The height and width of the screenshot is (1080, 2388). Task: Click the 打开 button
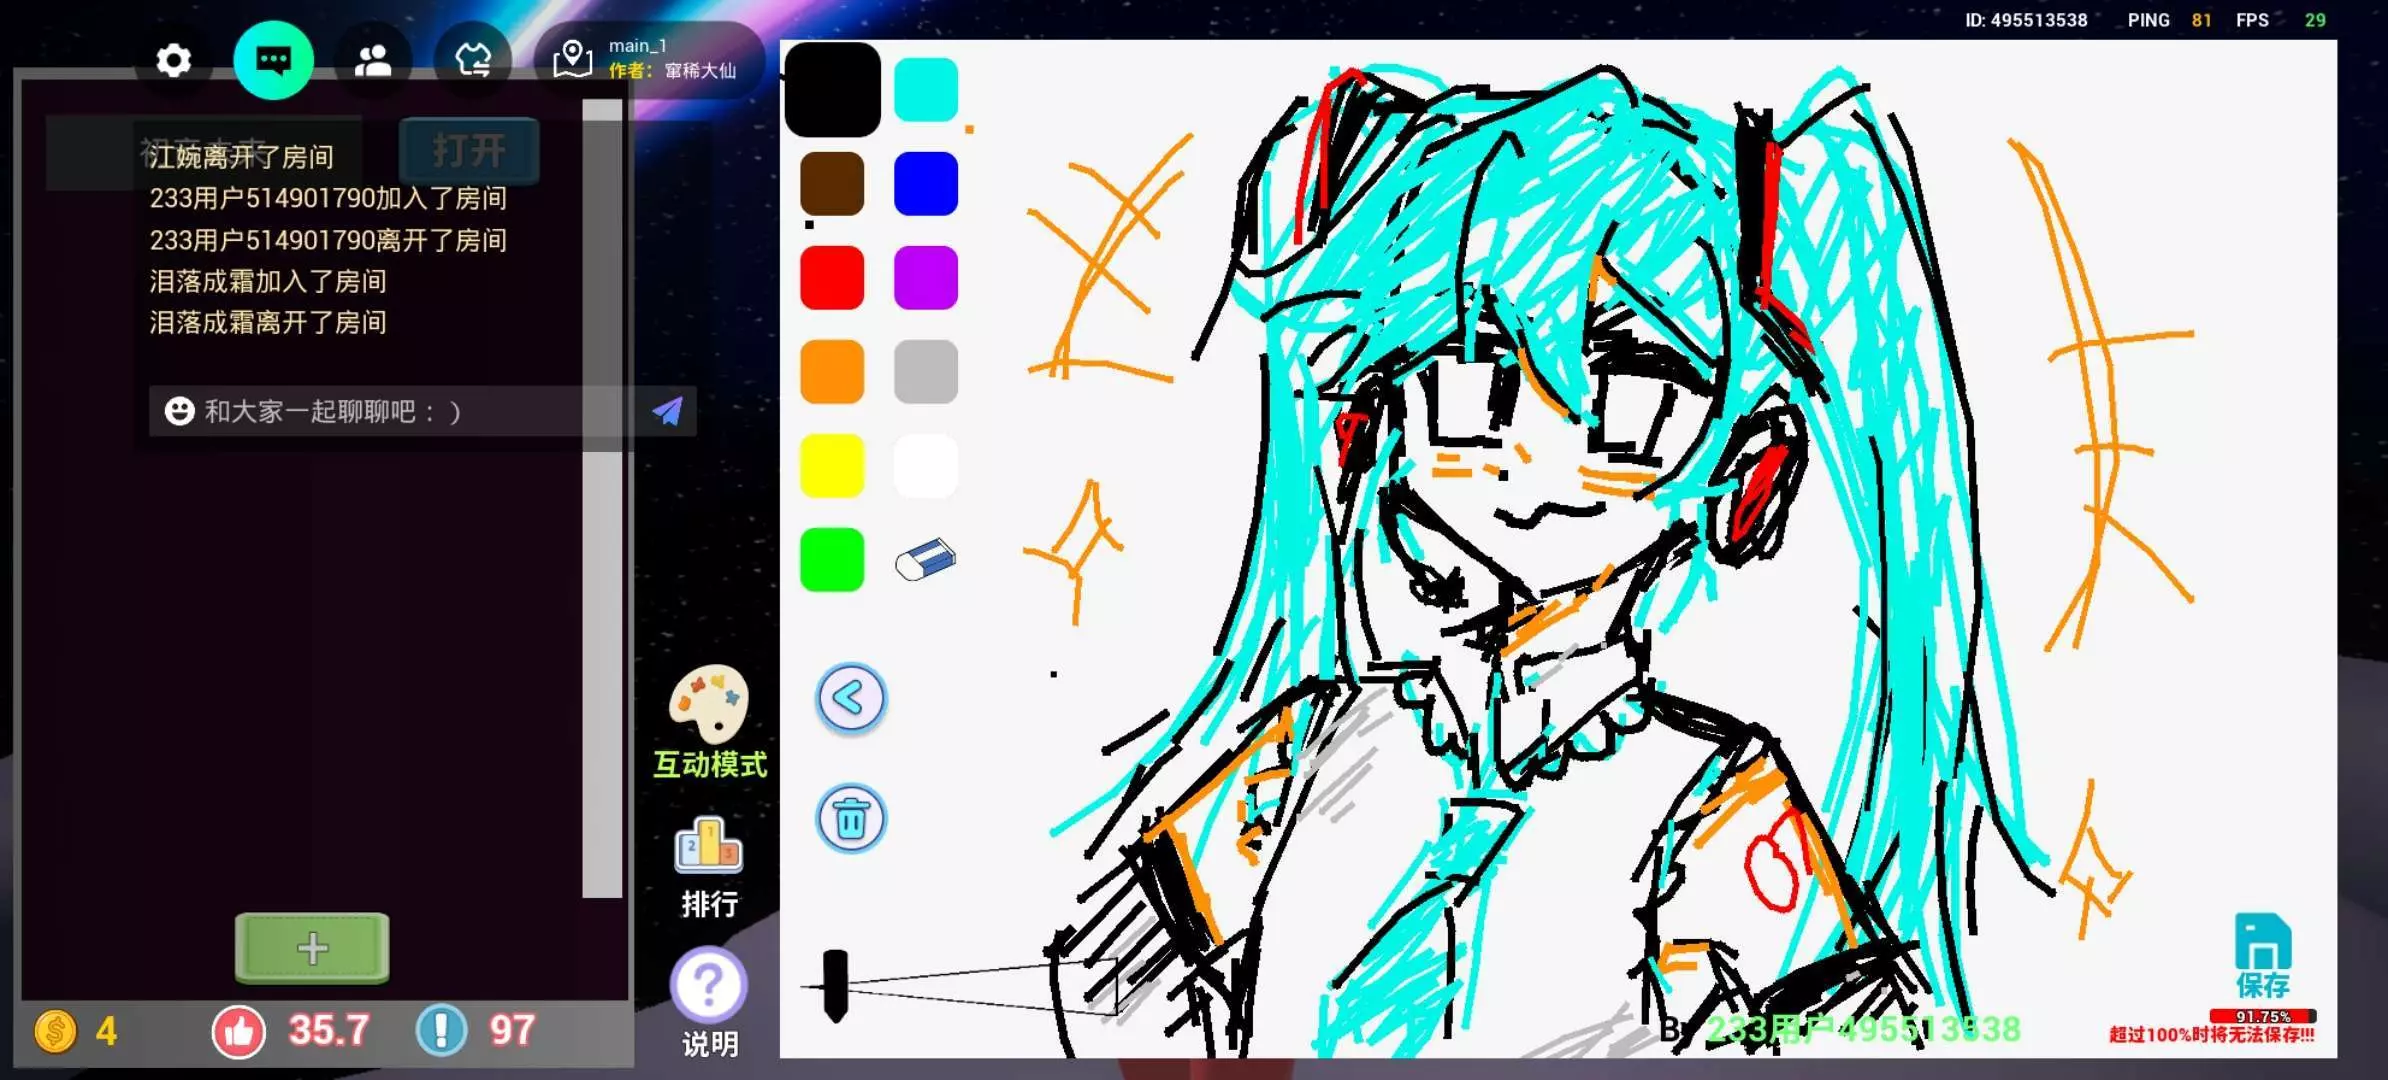pyautogui.click(x=469, y=151)
